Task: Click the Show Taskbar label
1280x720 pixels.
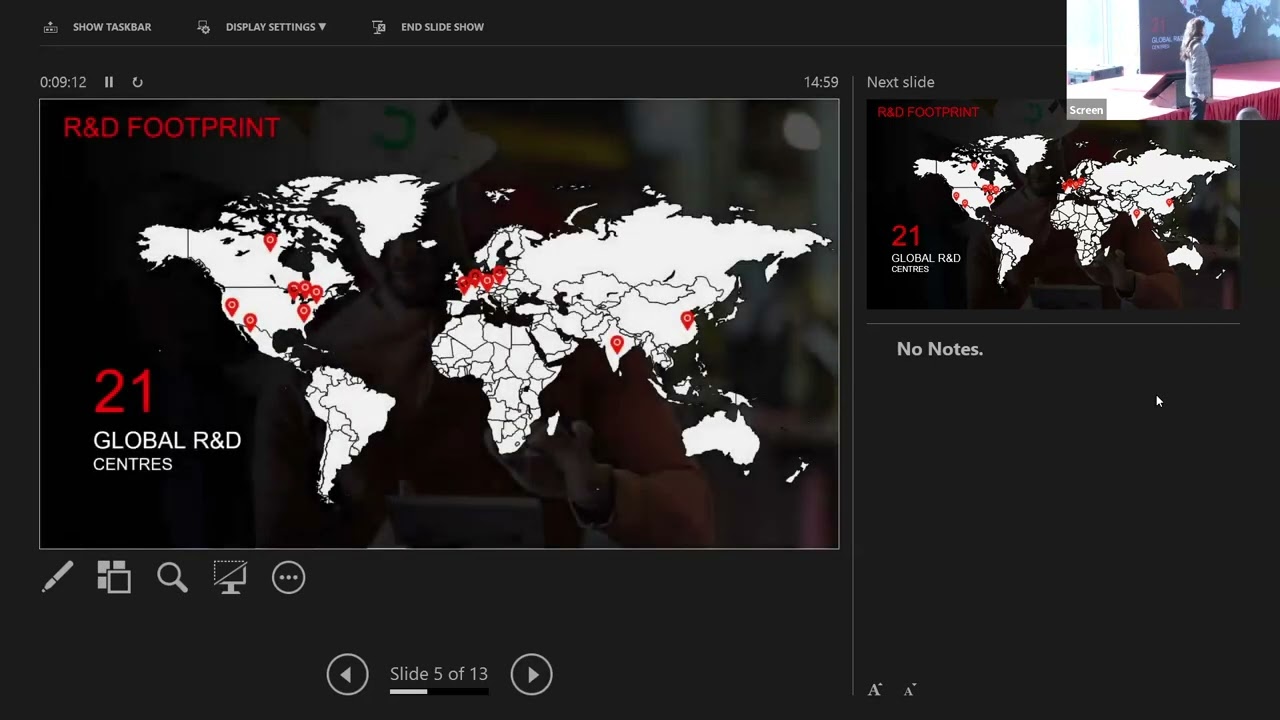Action: tap(112, 27)
